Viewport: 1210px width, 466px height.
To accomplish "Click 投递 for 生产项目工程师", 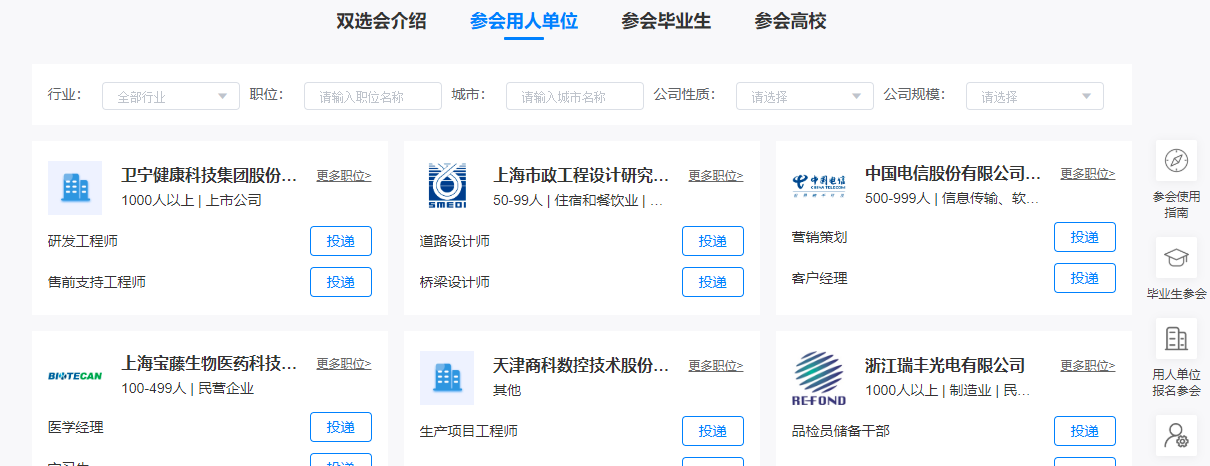I will [x=713, y=431].
